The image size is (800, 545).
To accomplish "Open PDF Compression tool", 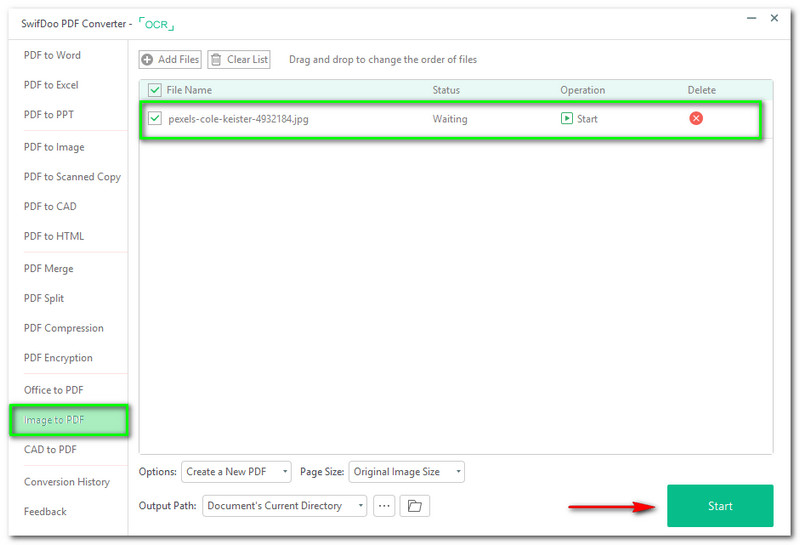I will [64, 328].
